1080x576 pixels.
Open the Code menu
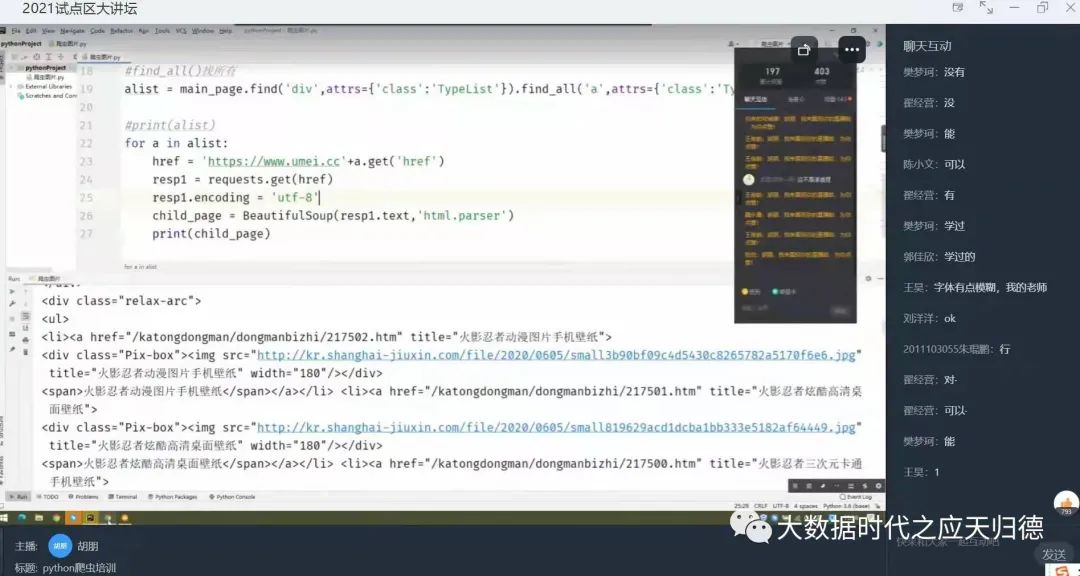click(97, 31)
